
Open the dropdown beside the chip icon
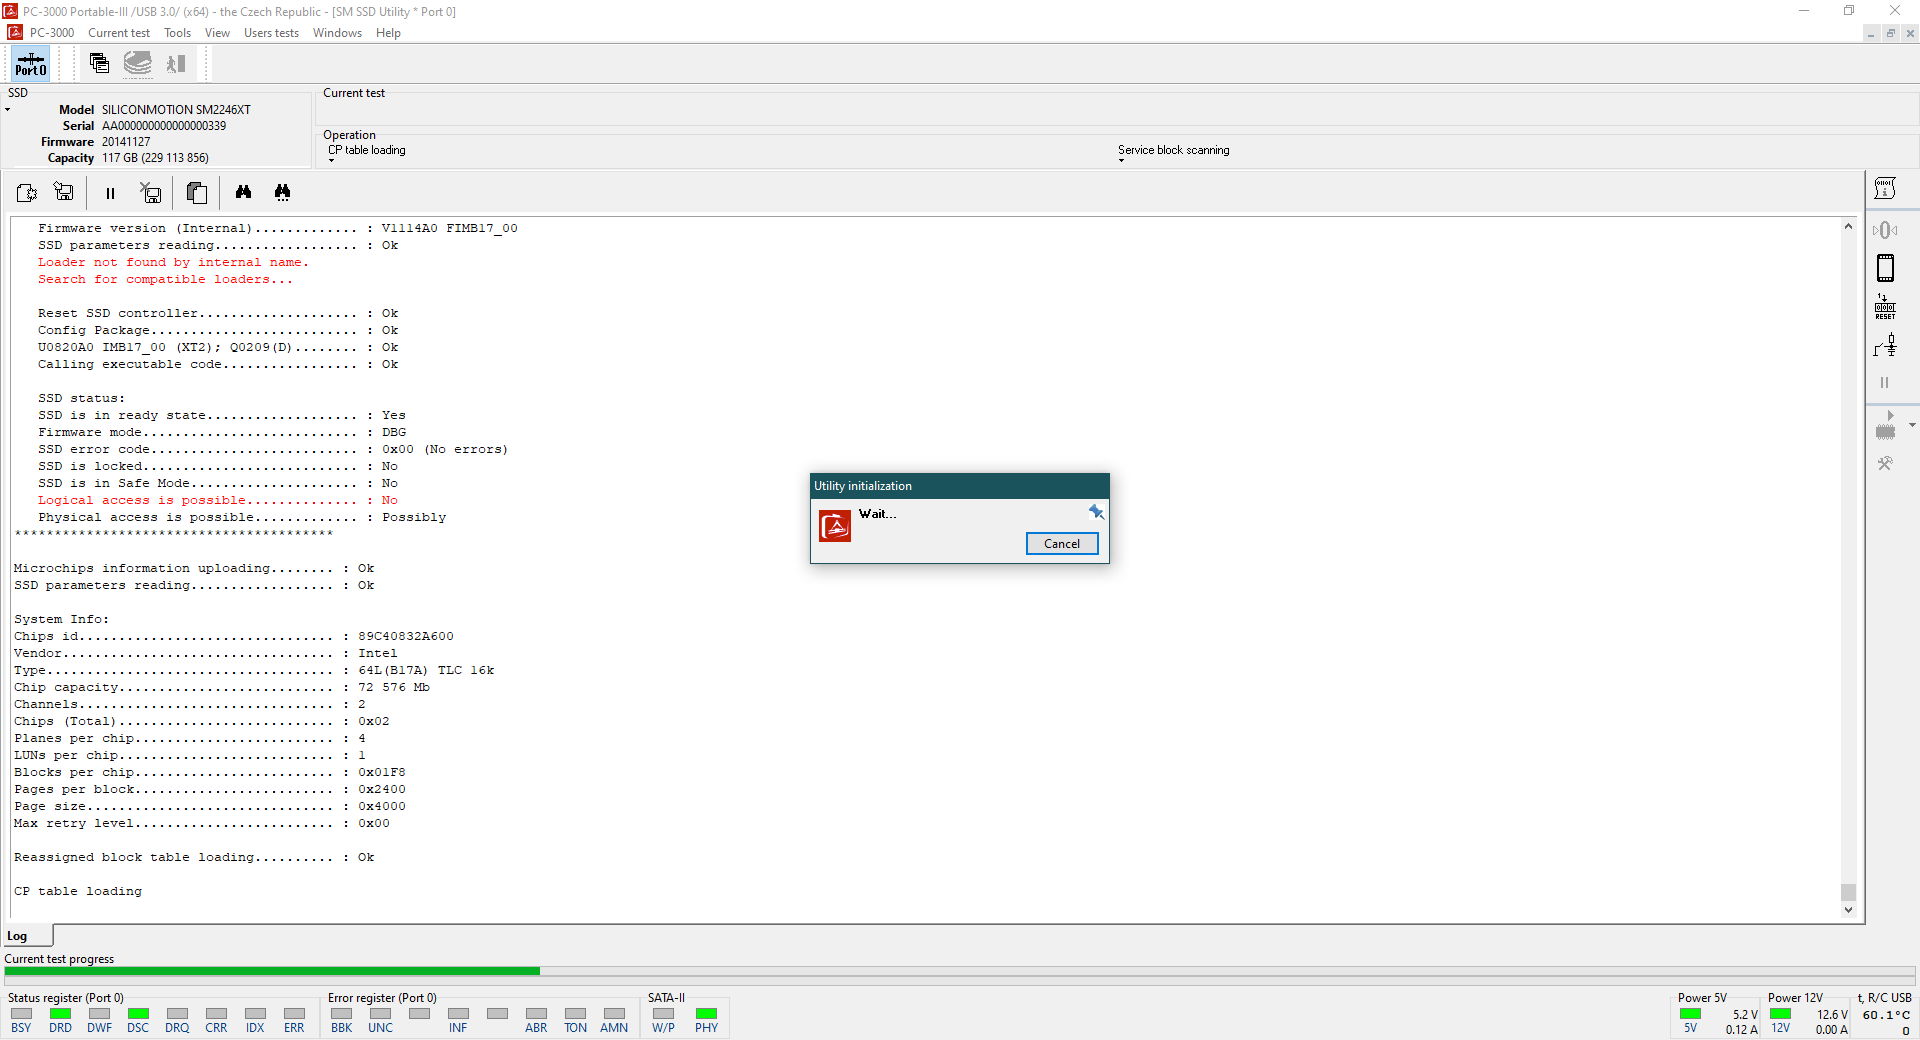point(1912,425)
